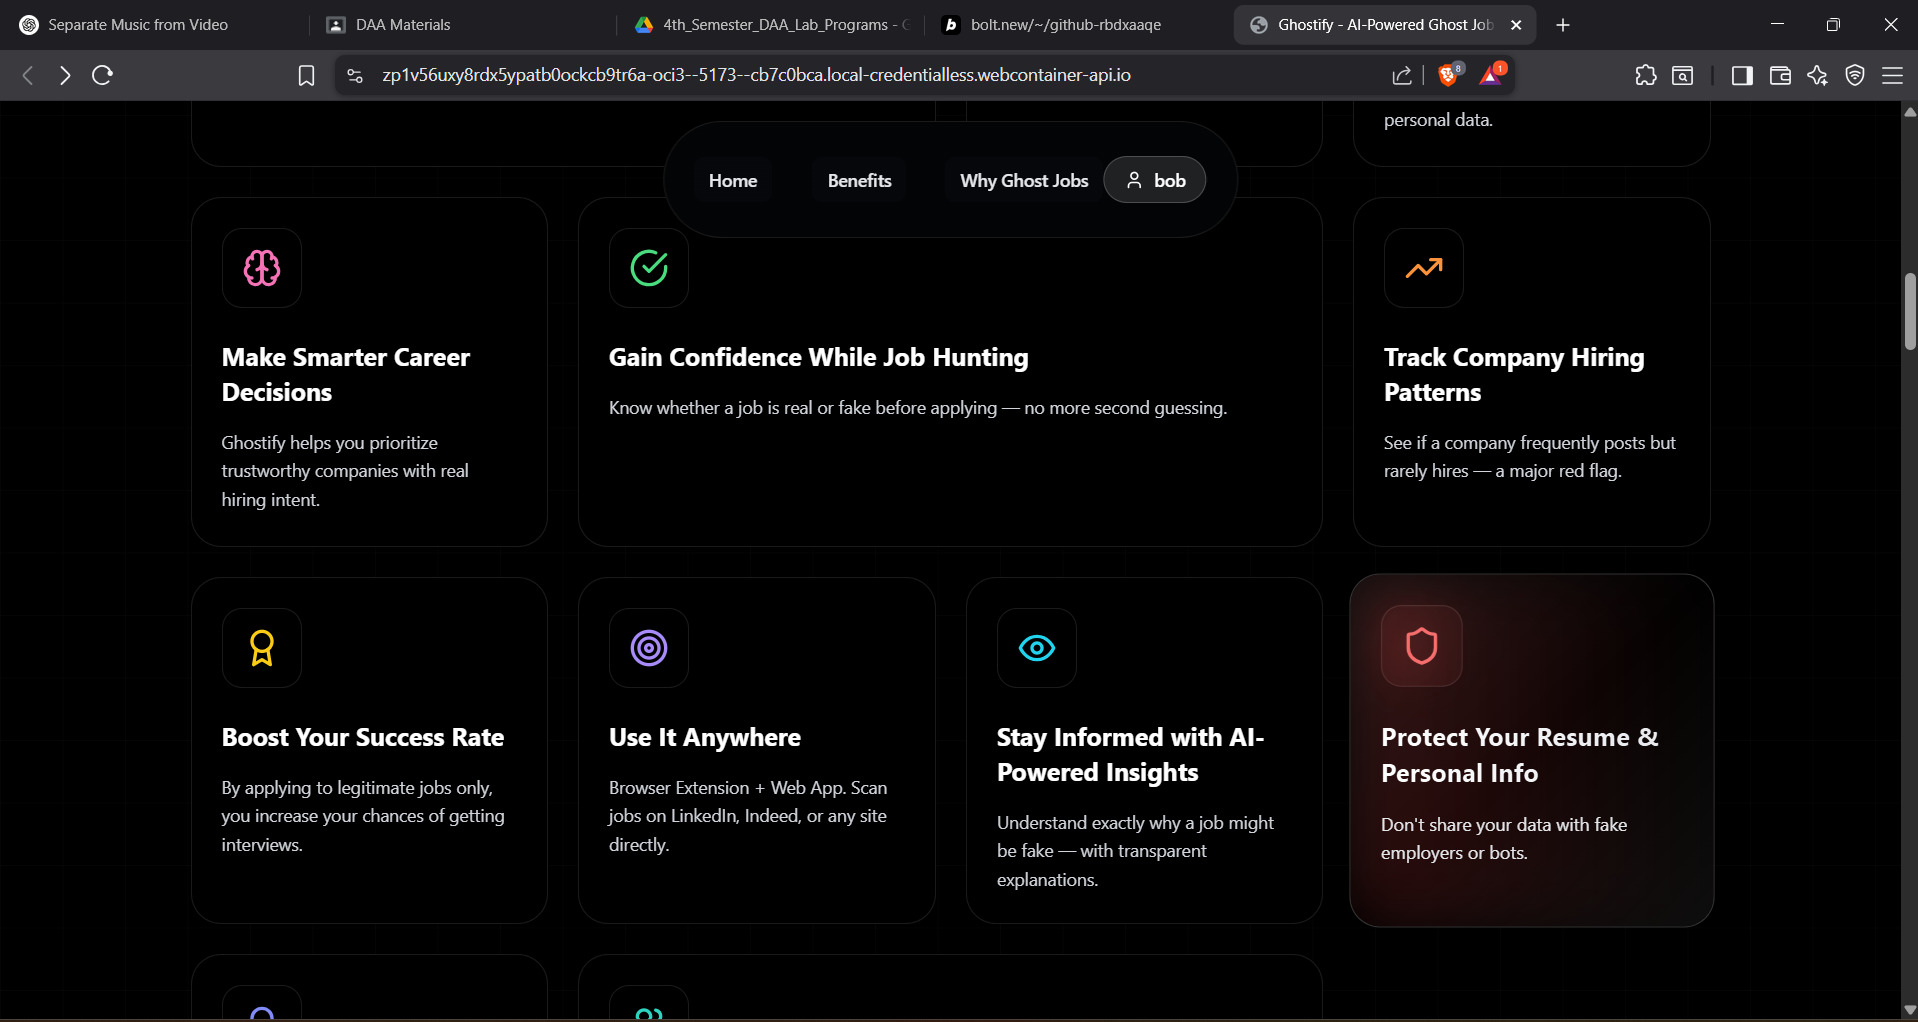Click the purple target icon
The width and height of the screenshot is (1918, 1022).
tap(649, 648)
